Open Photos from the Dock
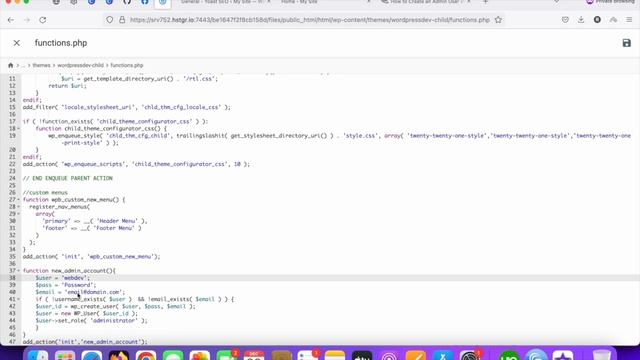Screen dimensions: 640x360 tap(200, 356)
